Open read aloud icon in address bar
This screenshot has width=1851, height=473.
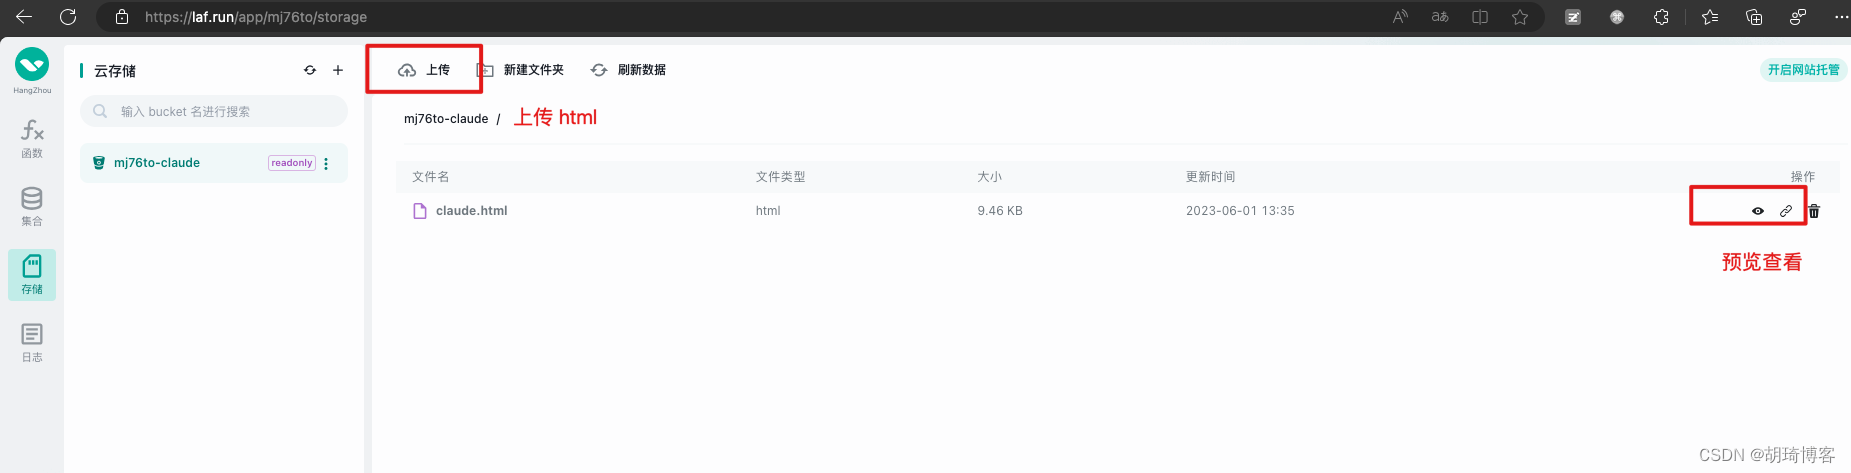pyautogui.click(x=1400, y=17)
